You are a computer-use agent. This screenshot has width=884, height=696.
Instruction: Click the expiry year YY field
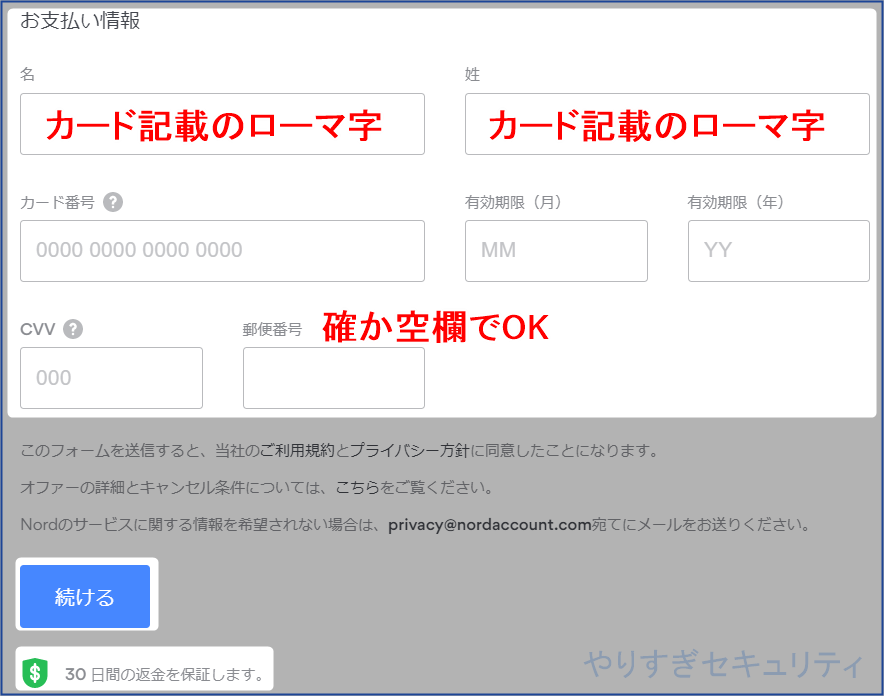tap(779, 251)
